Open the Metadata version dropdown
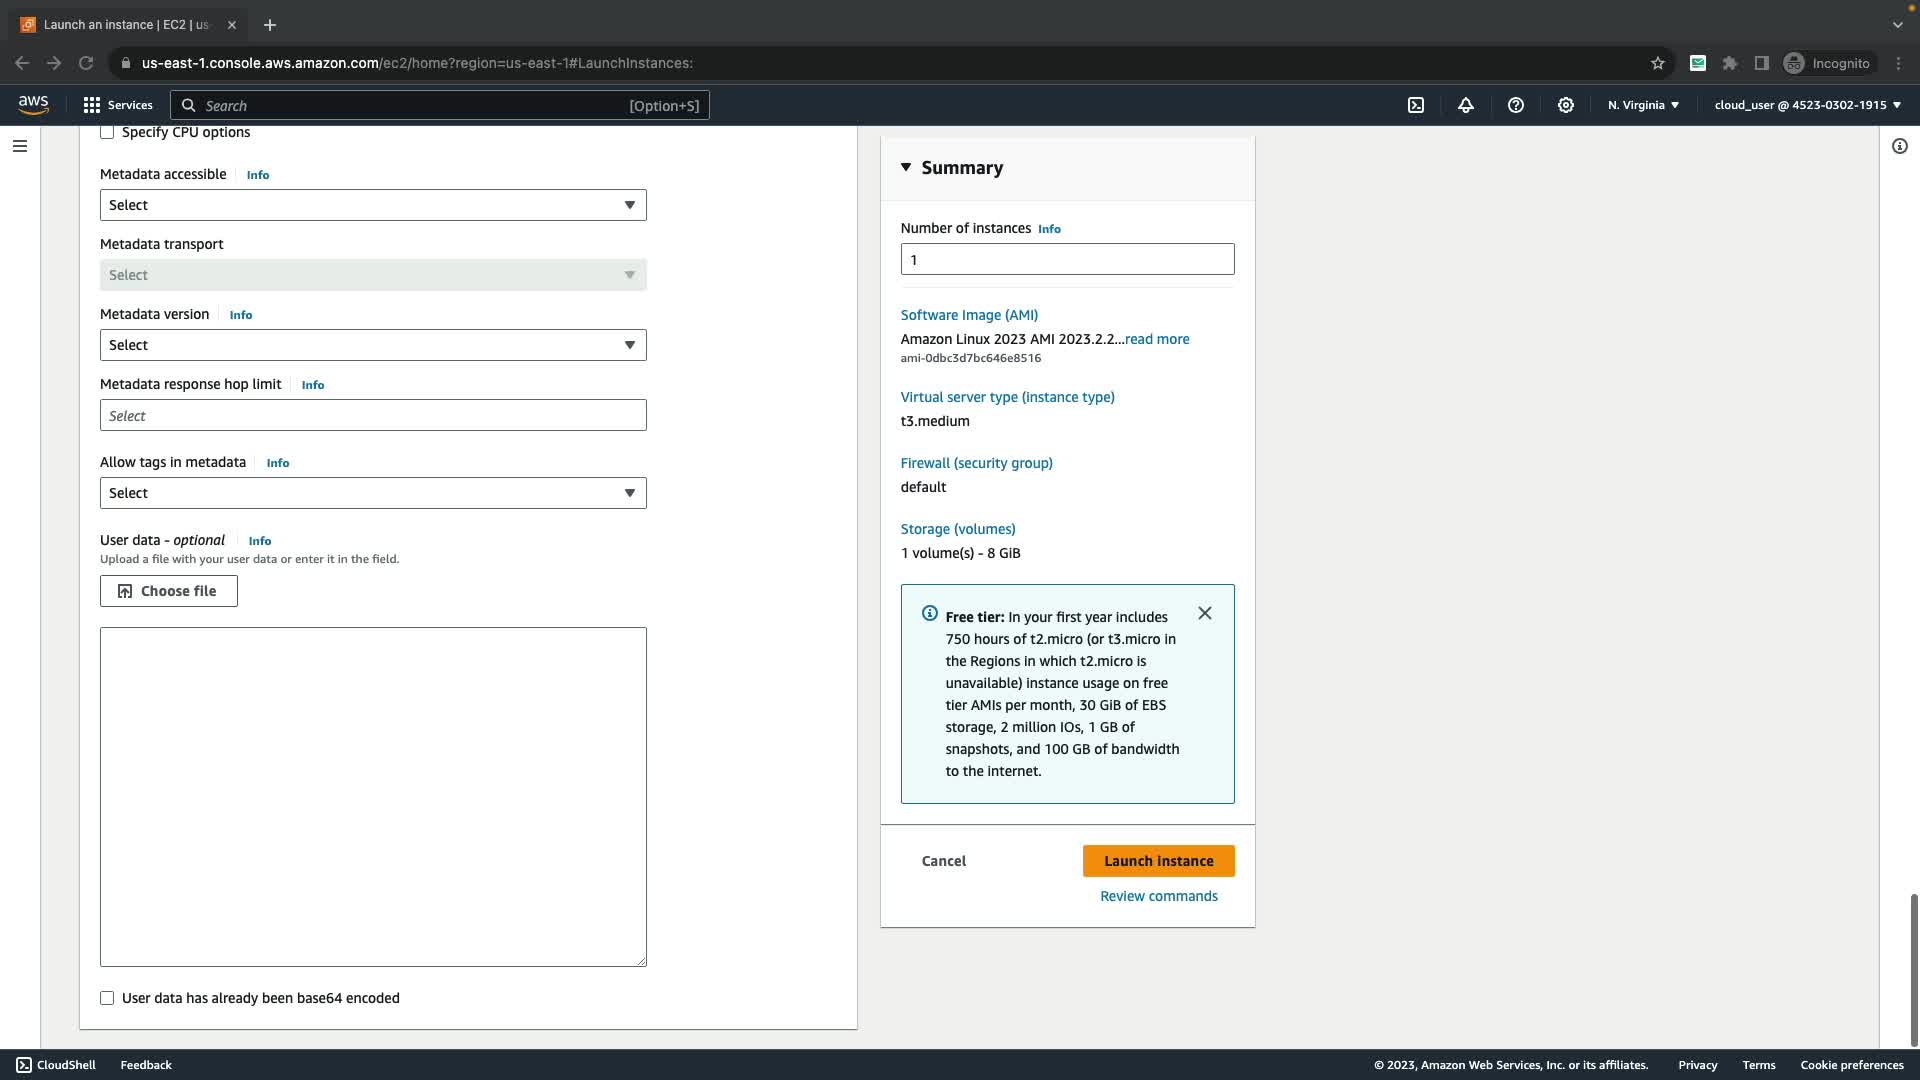The height and width of the screenshot is (1080, 1920). pyautogui.click(x=373, y=345)
